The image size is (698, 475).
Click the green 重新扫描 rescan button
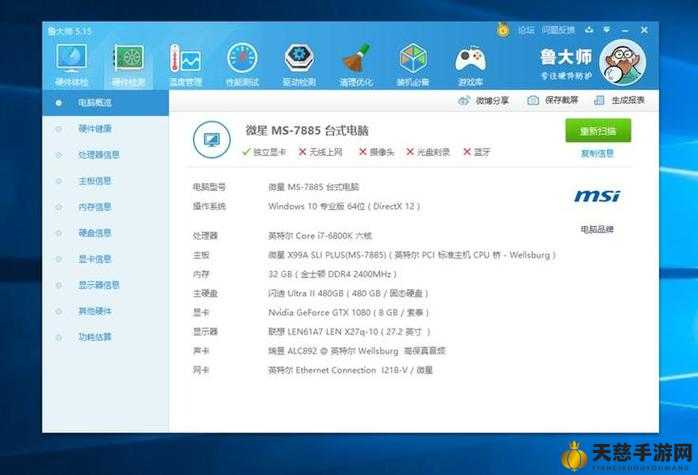click(x=598, y=130)
